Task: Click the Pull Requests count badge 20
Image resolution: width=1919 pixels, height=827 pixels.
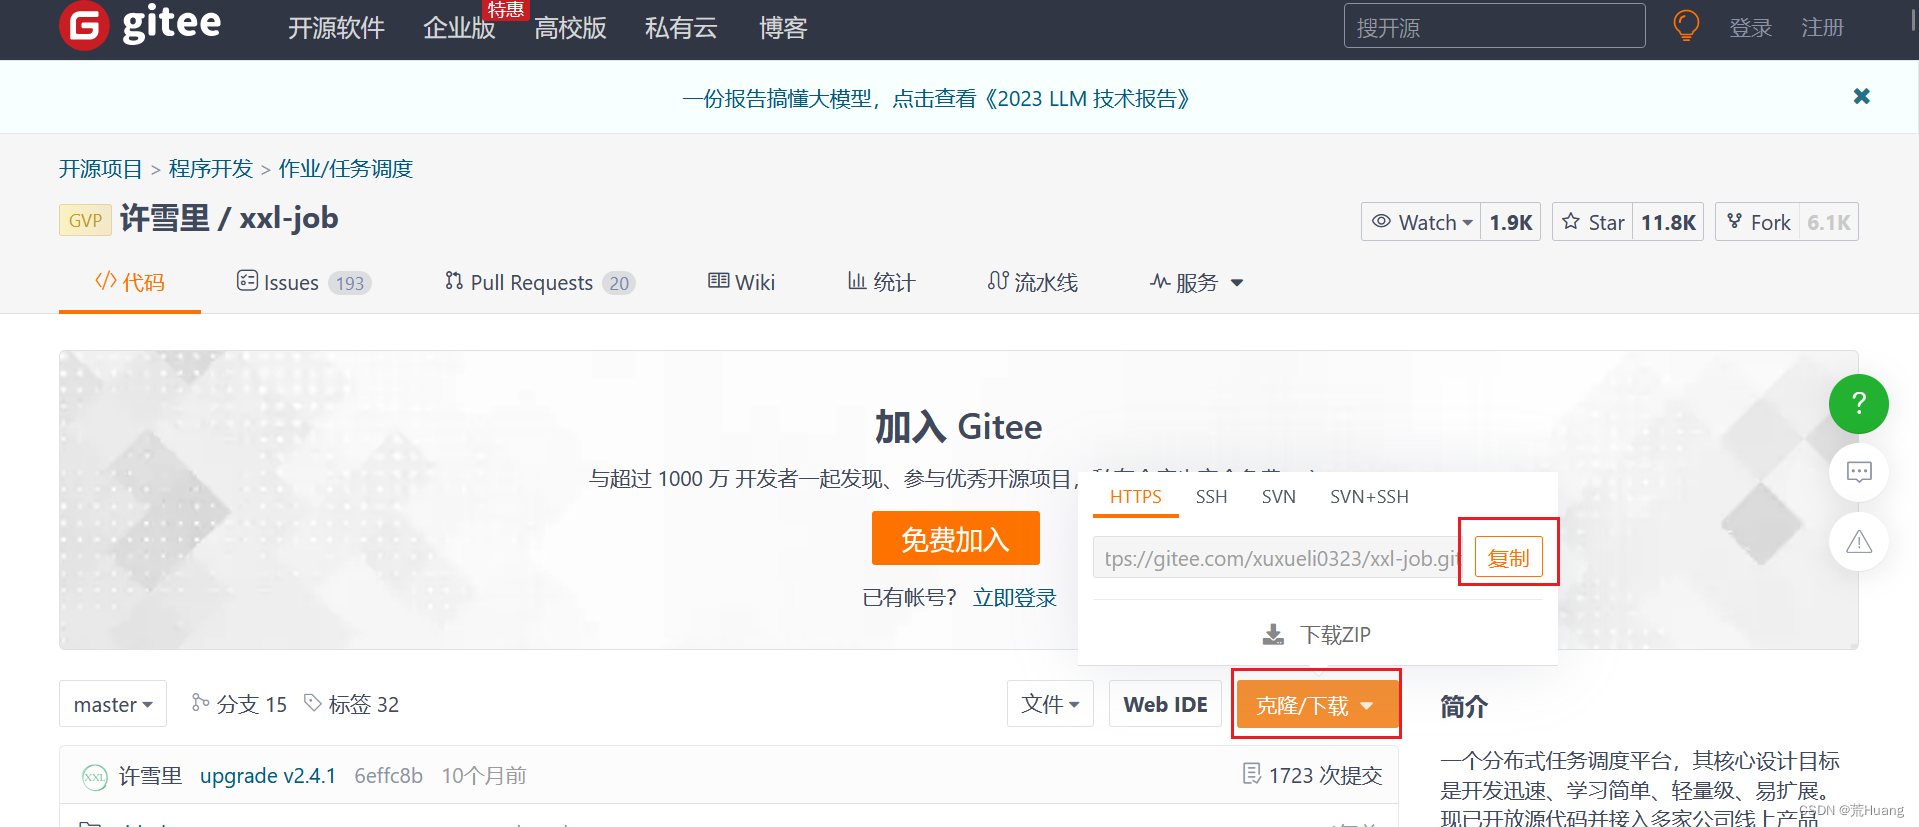Action: coord(619,283)
